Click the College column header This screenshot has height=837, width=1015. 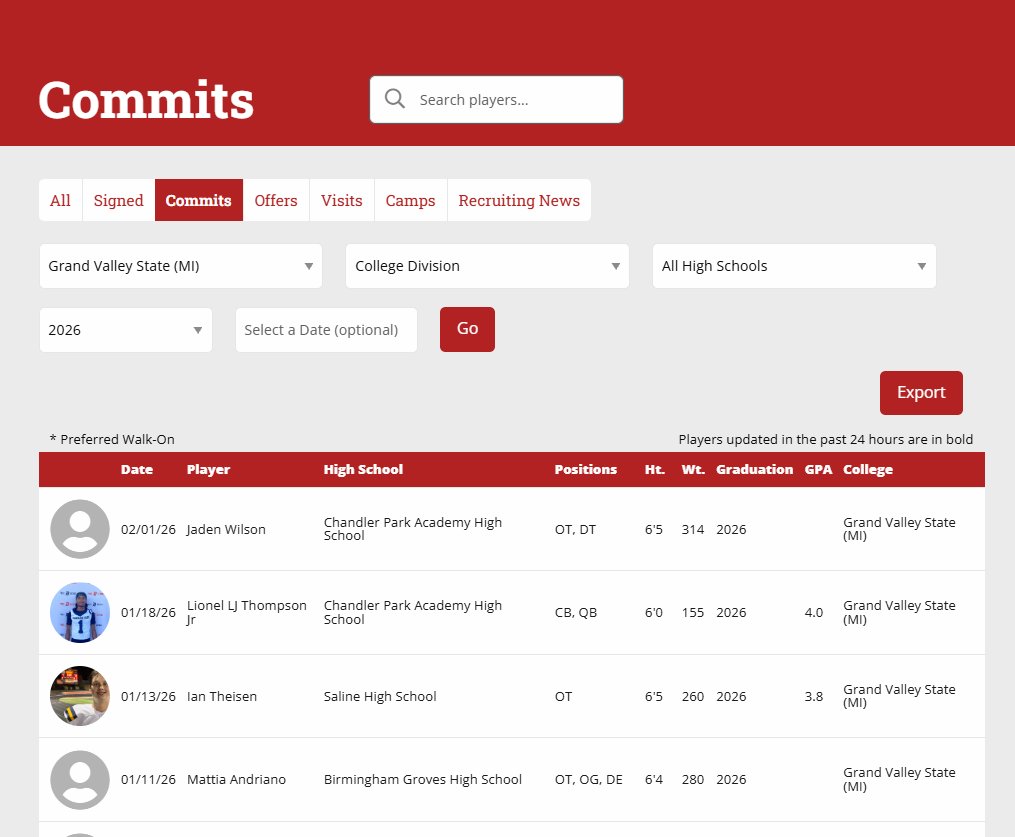(x=868, y=469)
